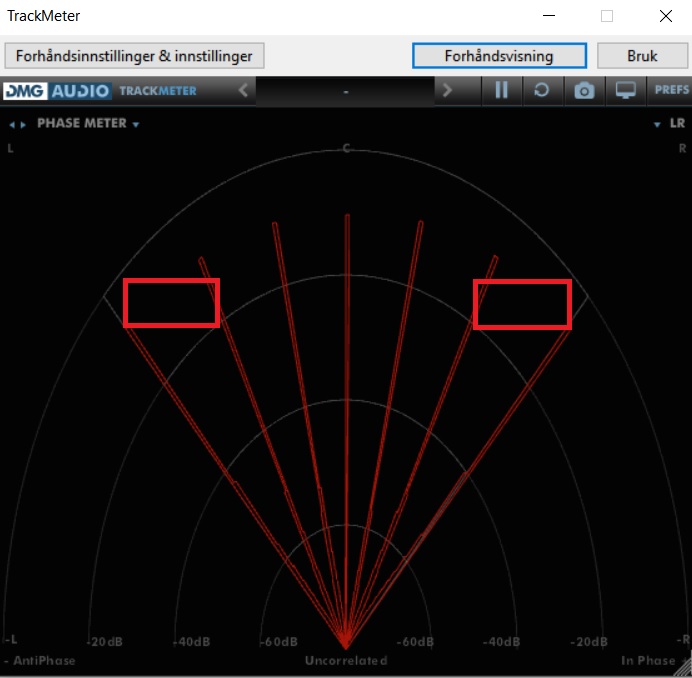The width and height of the screenshot is (692, 678).
Task: Minimize the TrackMeter window
Action: pyautogui.click(x=549, y=16)
